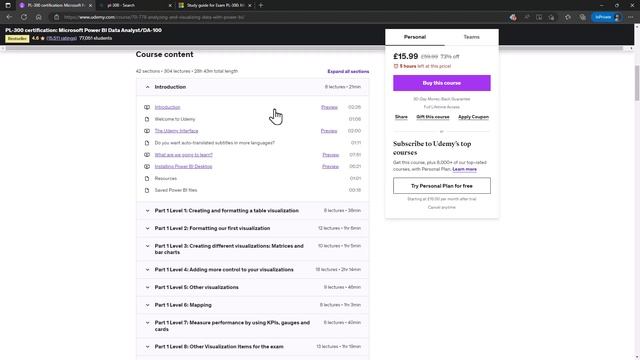Open 'What are we going to learn?' lecture

click(x=184, y=155)
